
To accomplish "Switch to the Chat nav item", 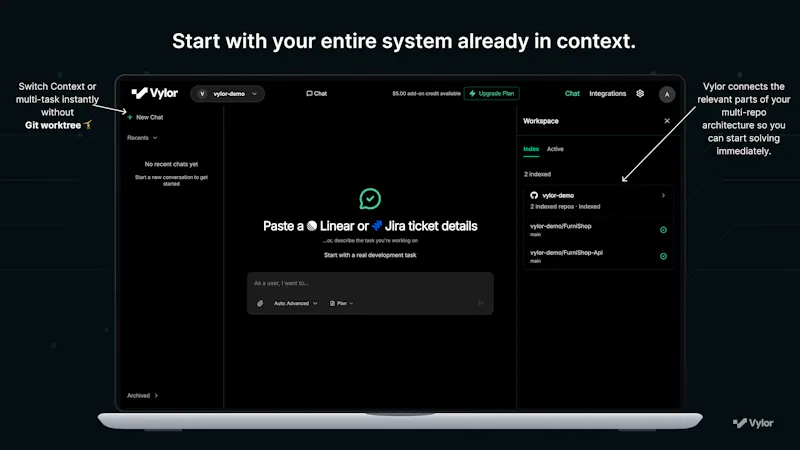I will point(572,93).
